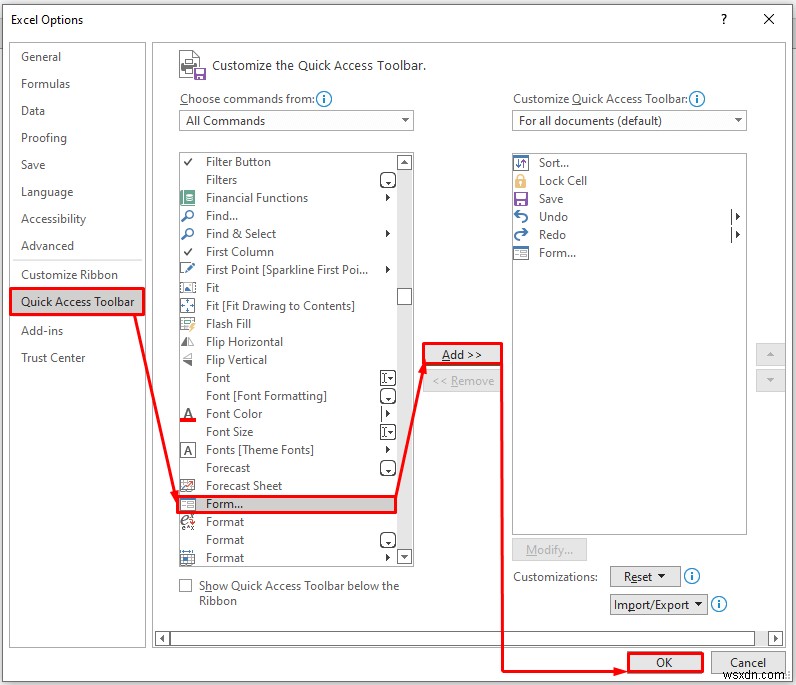The height and width of the screenshot is (685, 796).
Task: Click the Add >> button
Action: coord(462,354)
